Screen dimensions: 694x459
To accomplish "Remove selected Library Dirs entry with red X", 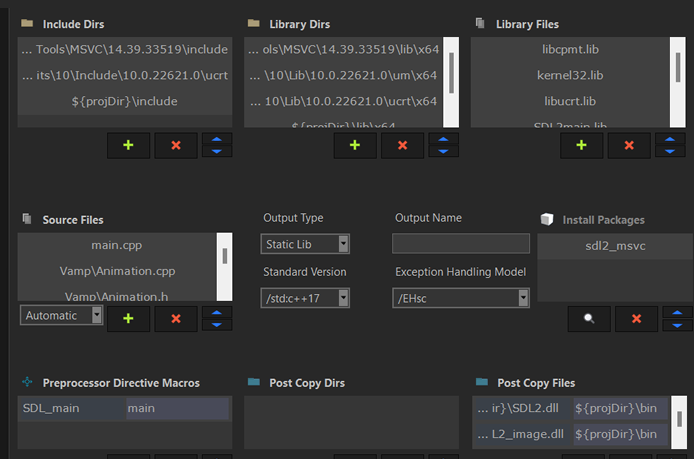I will pyautogui.click(x=402, y=145).
